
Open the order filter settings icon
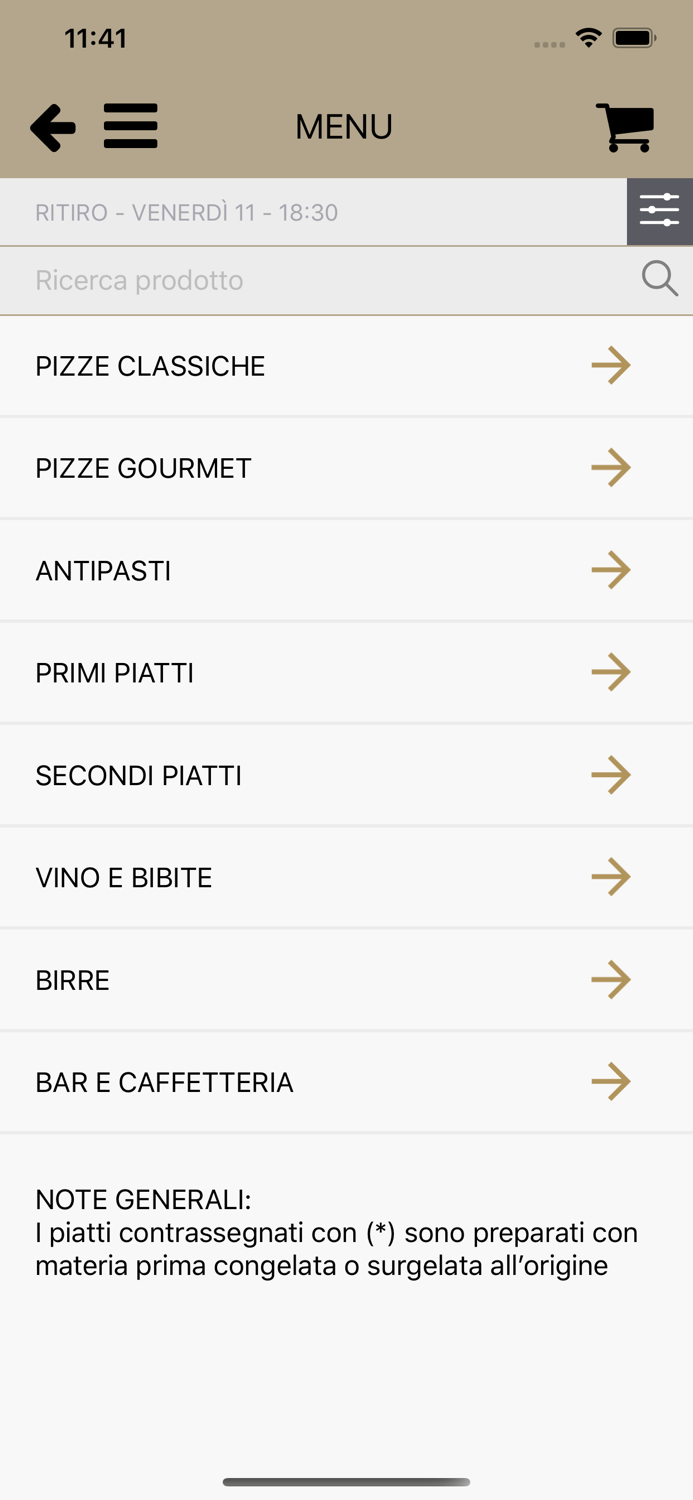pos(659,211)
